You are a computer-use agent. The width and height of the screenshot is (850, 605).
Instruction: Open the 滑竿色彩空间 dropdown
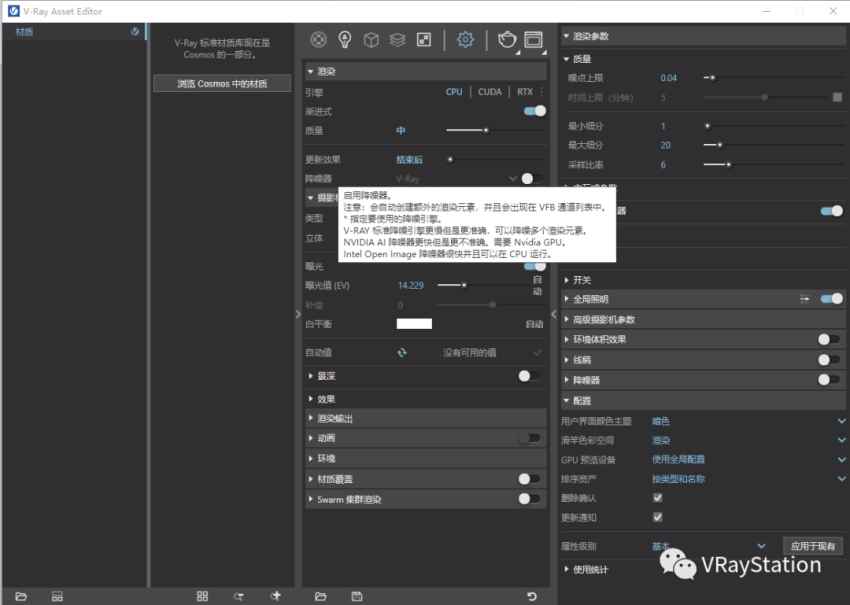point(748,440)
